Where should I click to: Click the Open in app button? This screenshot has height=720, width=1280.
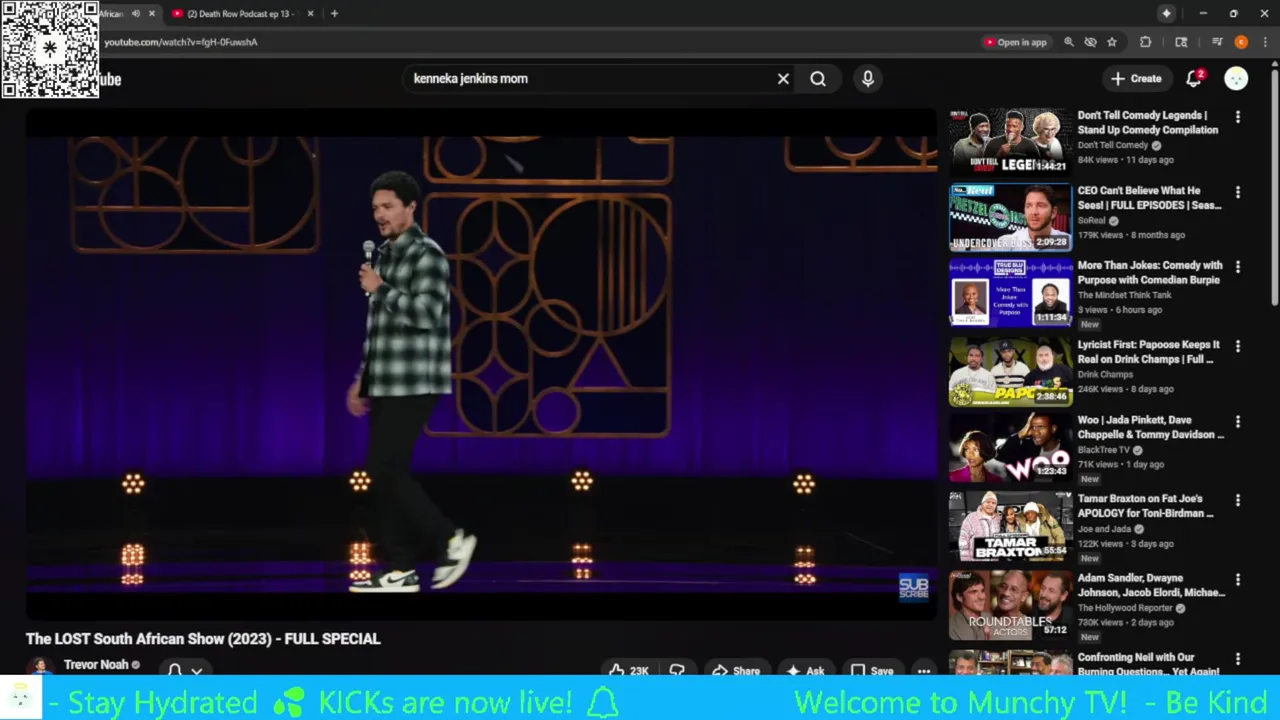[x=1015, y=42]
